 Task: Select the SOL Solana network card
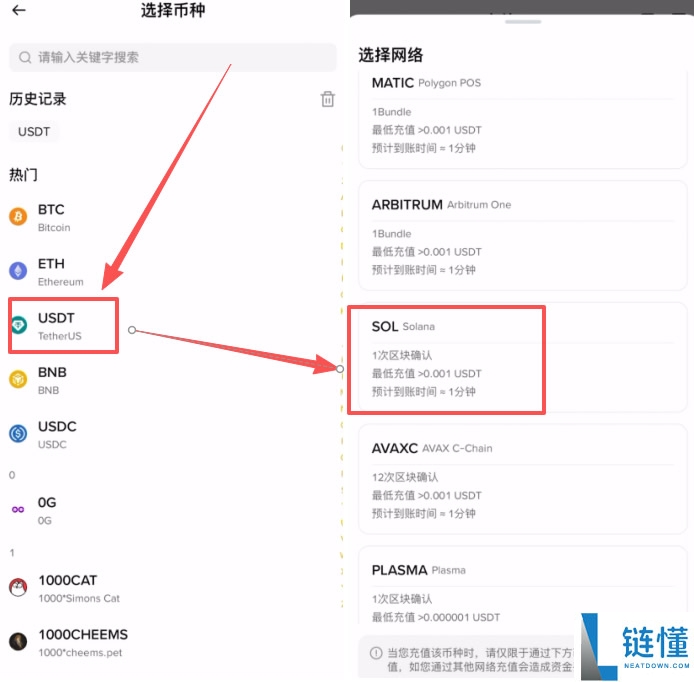[x=523, y=358]
